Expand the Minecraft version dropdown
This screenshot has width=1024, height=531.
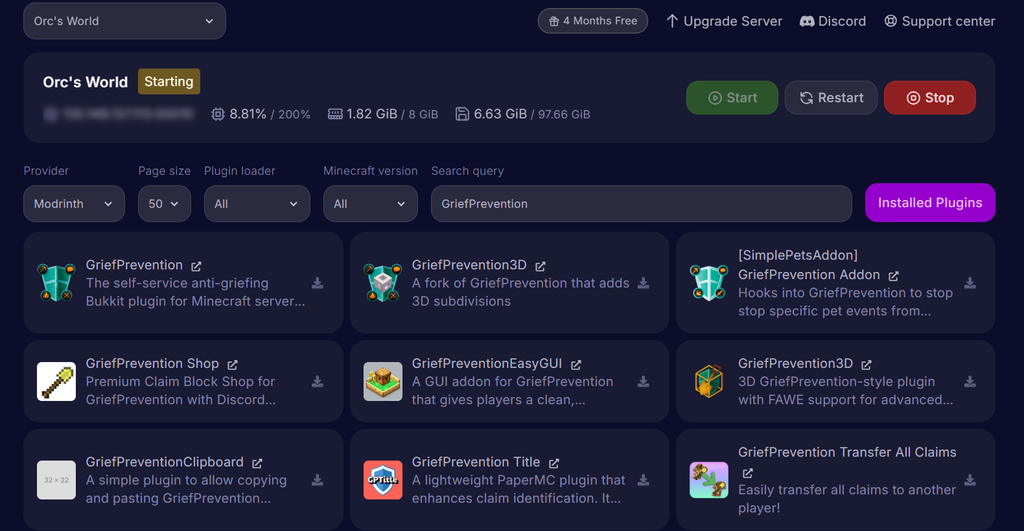click(x=370, y=204)
